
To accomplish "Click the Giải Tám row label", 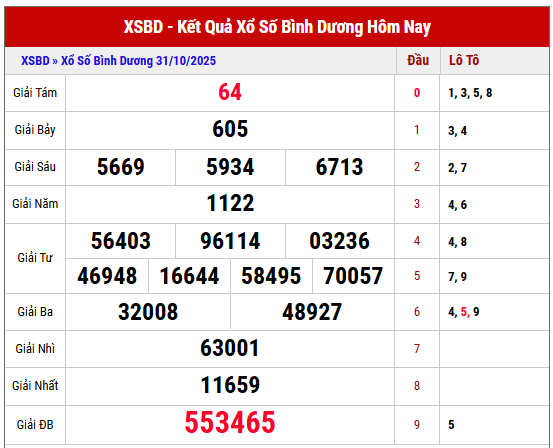I will click(x=35, y=93).
